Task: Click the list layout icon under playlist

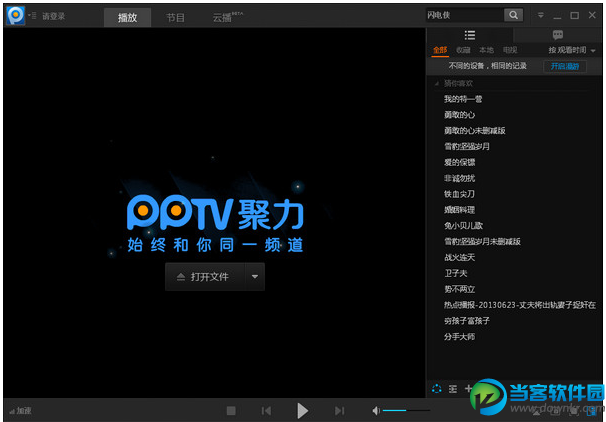Action: pos(453,389)
